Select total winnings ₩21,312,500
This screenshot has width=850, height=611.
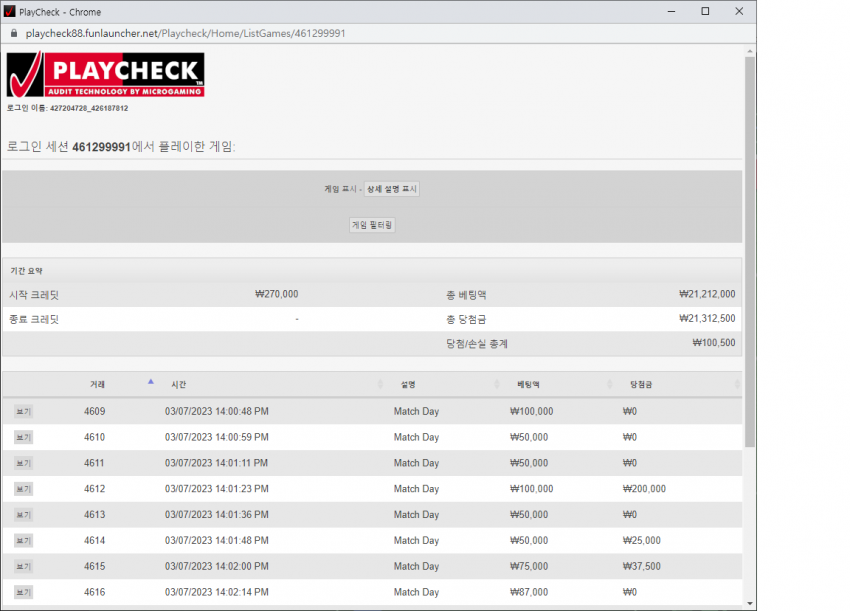click(707, 318)
